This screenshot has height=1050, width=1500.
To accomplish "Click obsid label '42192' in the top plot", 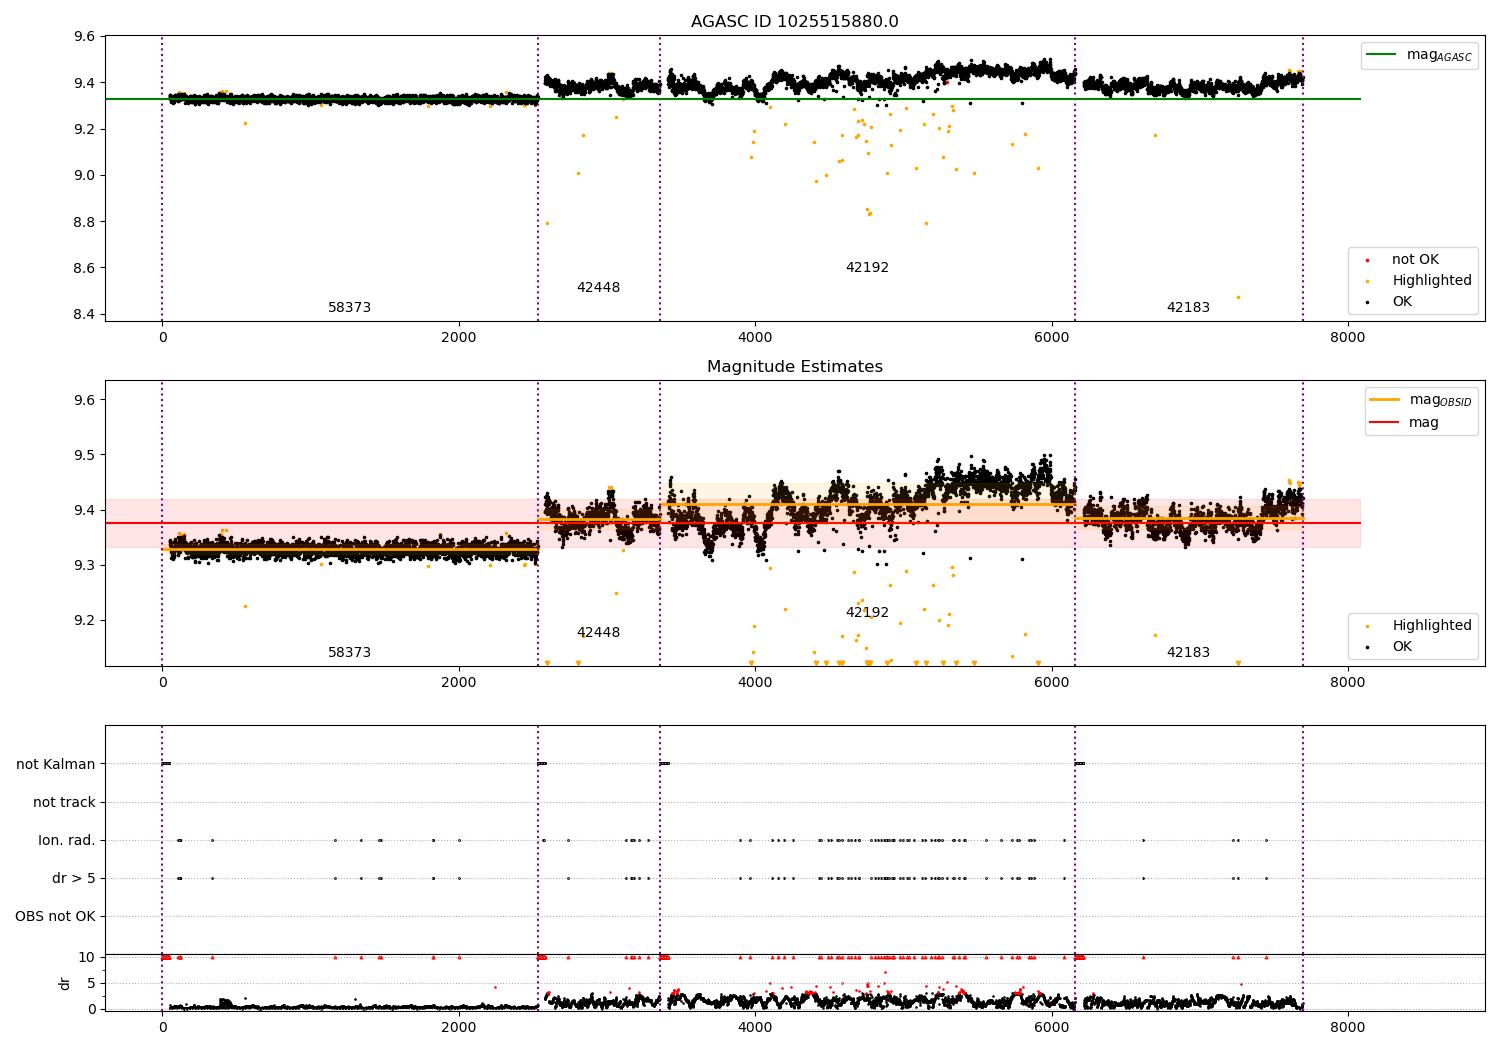I will pyautogui.click(x=867, y=268).
